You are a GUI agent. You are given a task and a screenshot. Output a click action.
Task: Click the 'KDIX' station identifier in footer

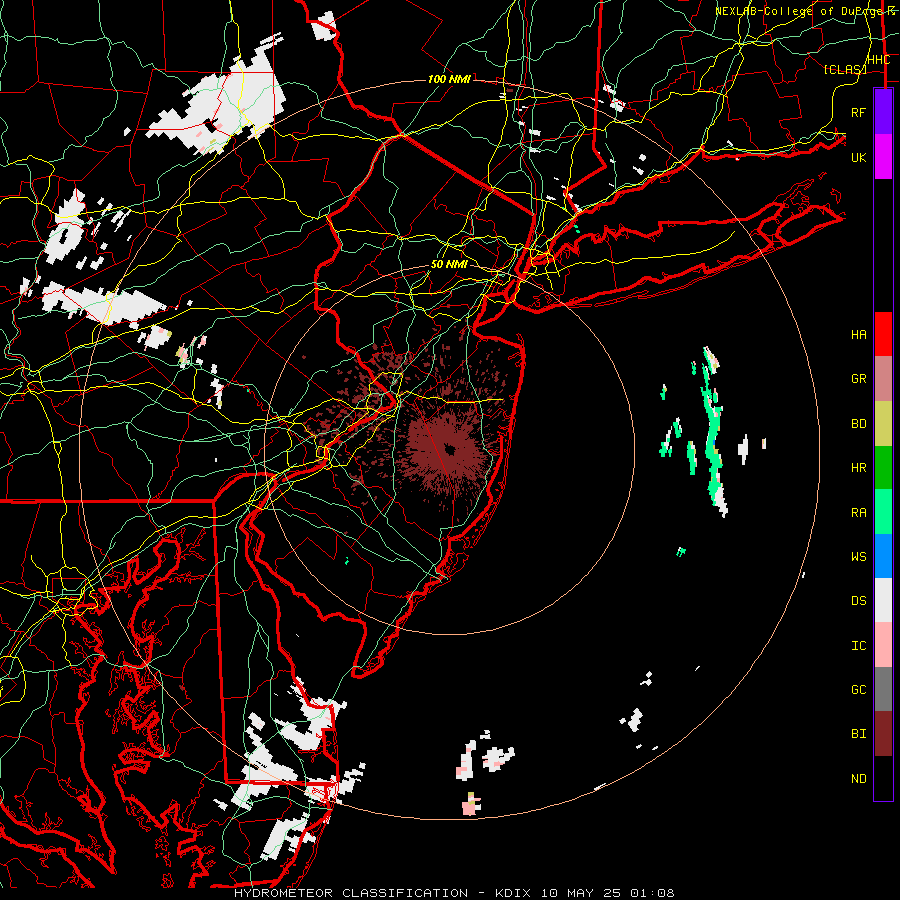click(513, 893)
